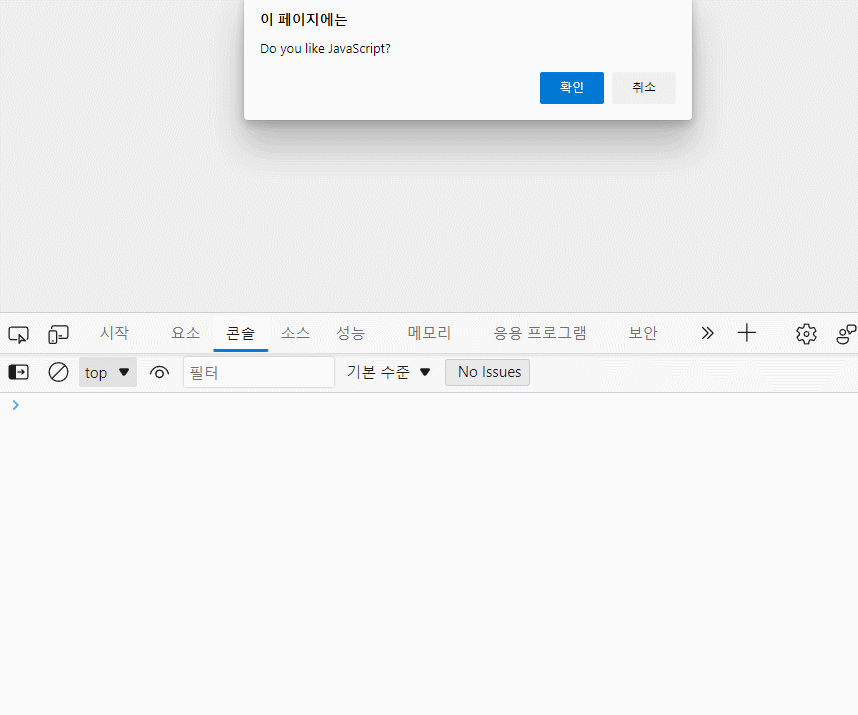The image size is (858, 715).
Task: Add a new tool with plus icon
Action: (x=746, y=333)
